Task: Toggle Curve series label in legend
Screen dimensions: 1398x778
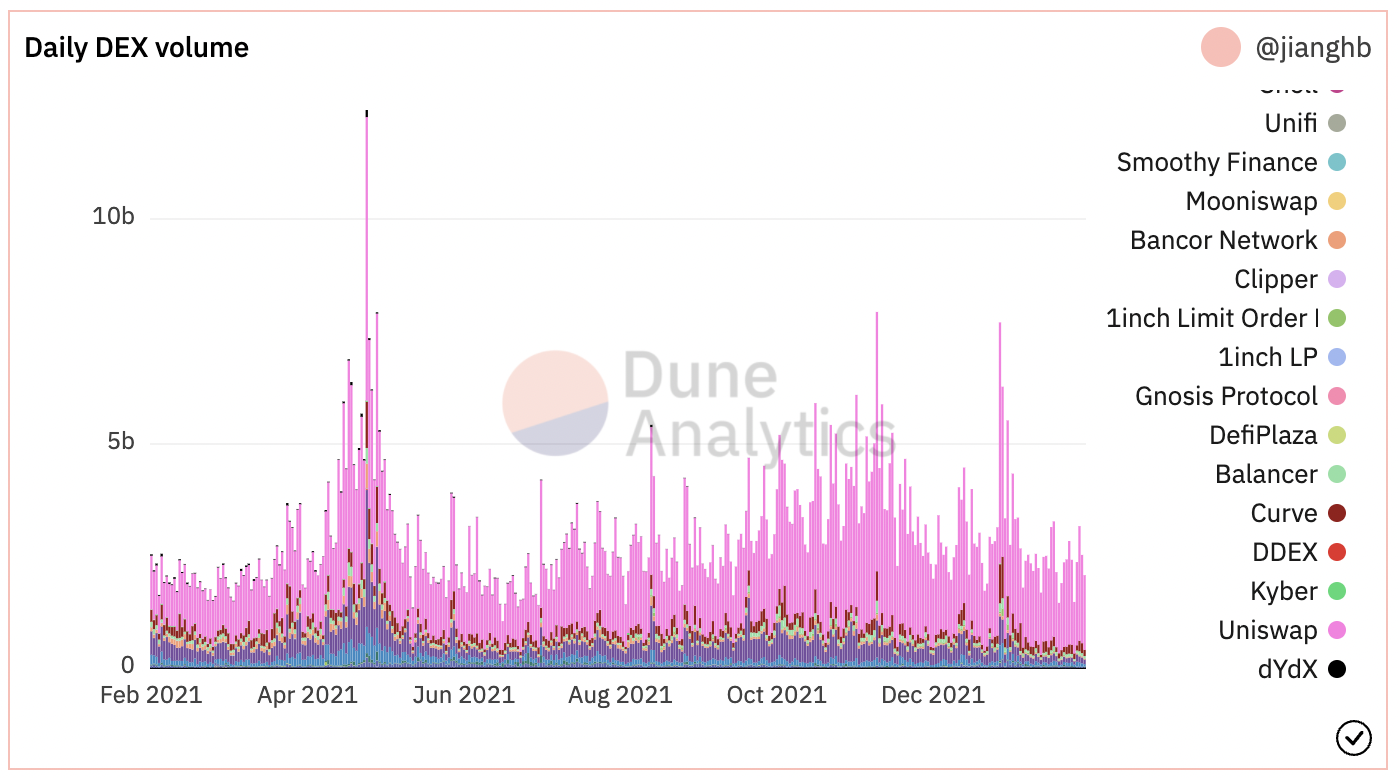Action: tap(1284, 514)
